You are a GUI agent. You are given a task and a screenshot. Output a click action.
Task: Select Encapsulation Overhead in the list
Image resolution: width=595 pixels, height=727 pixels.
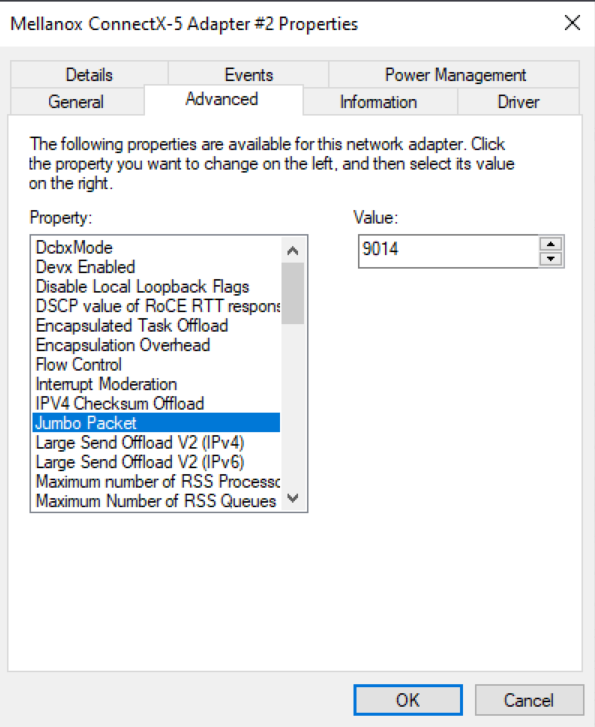[156, 345]
